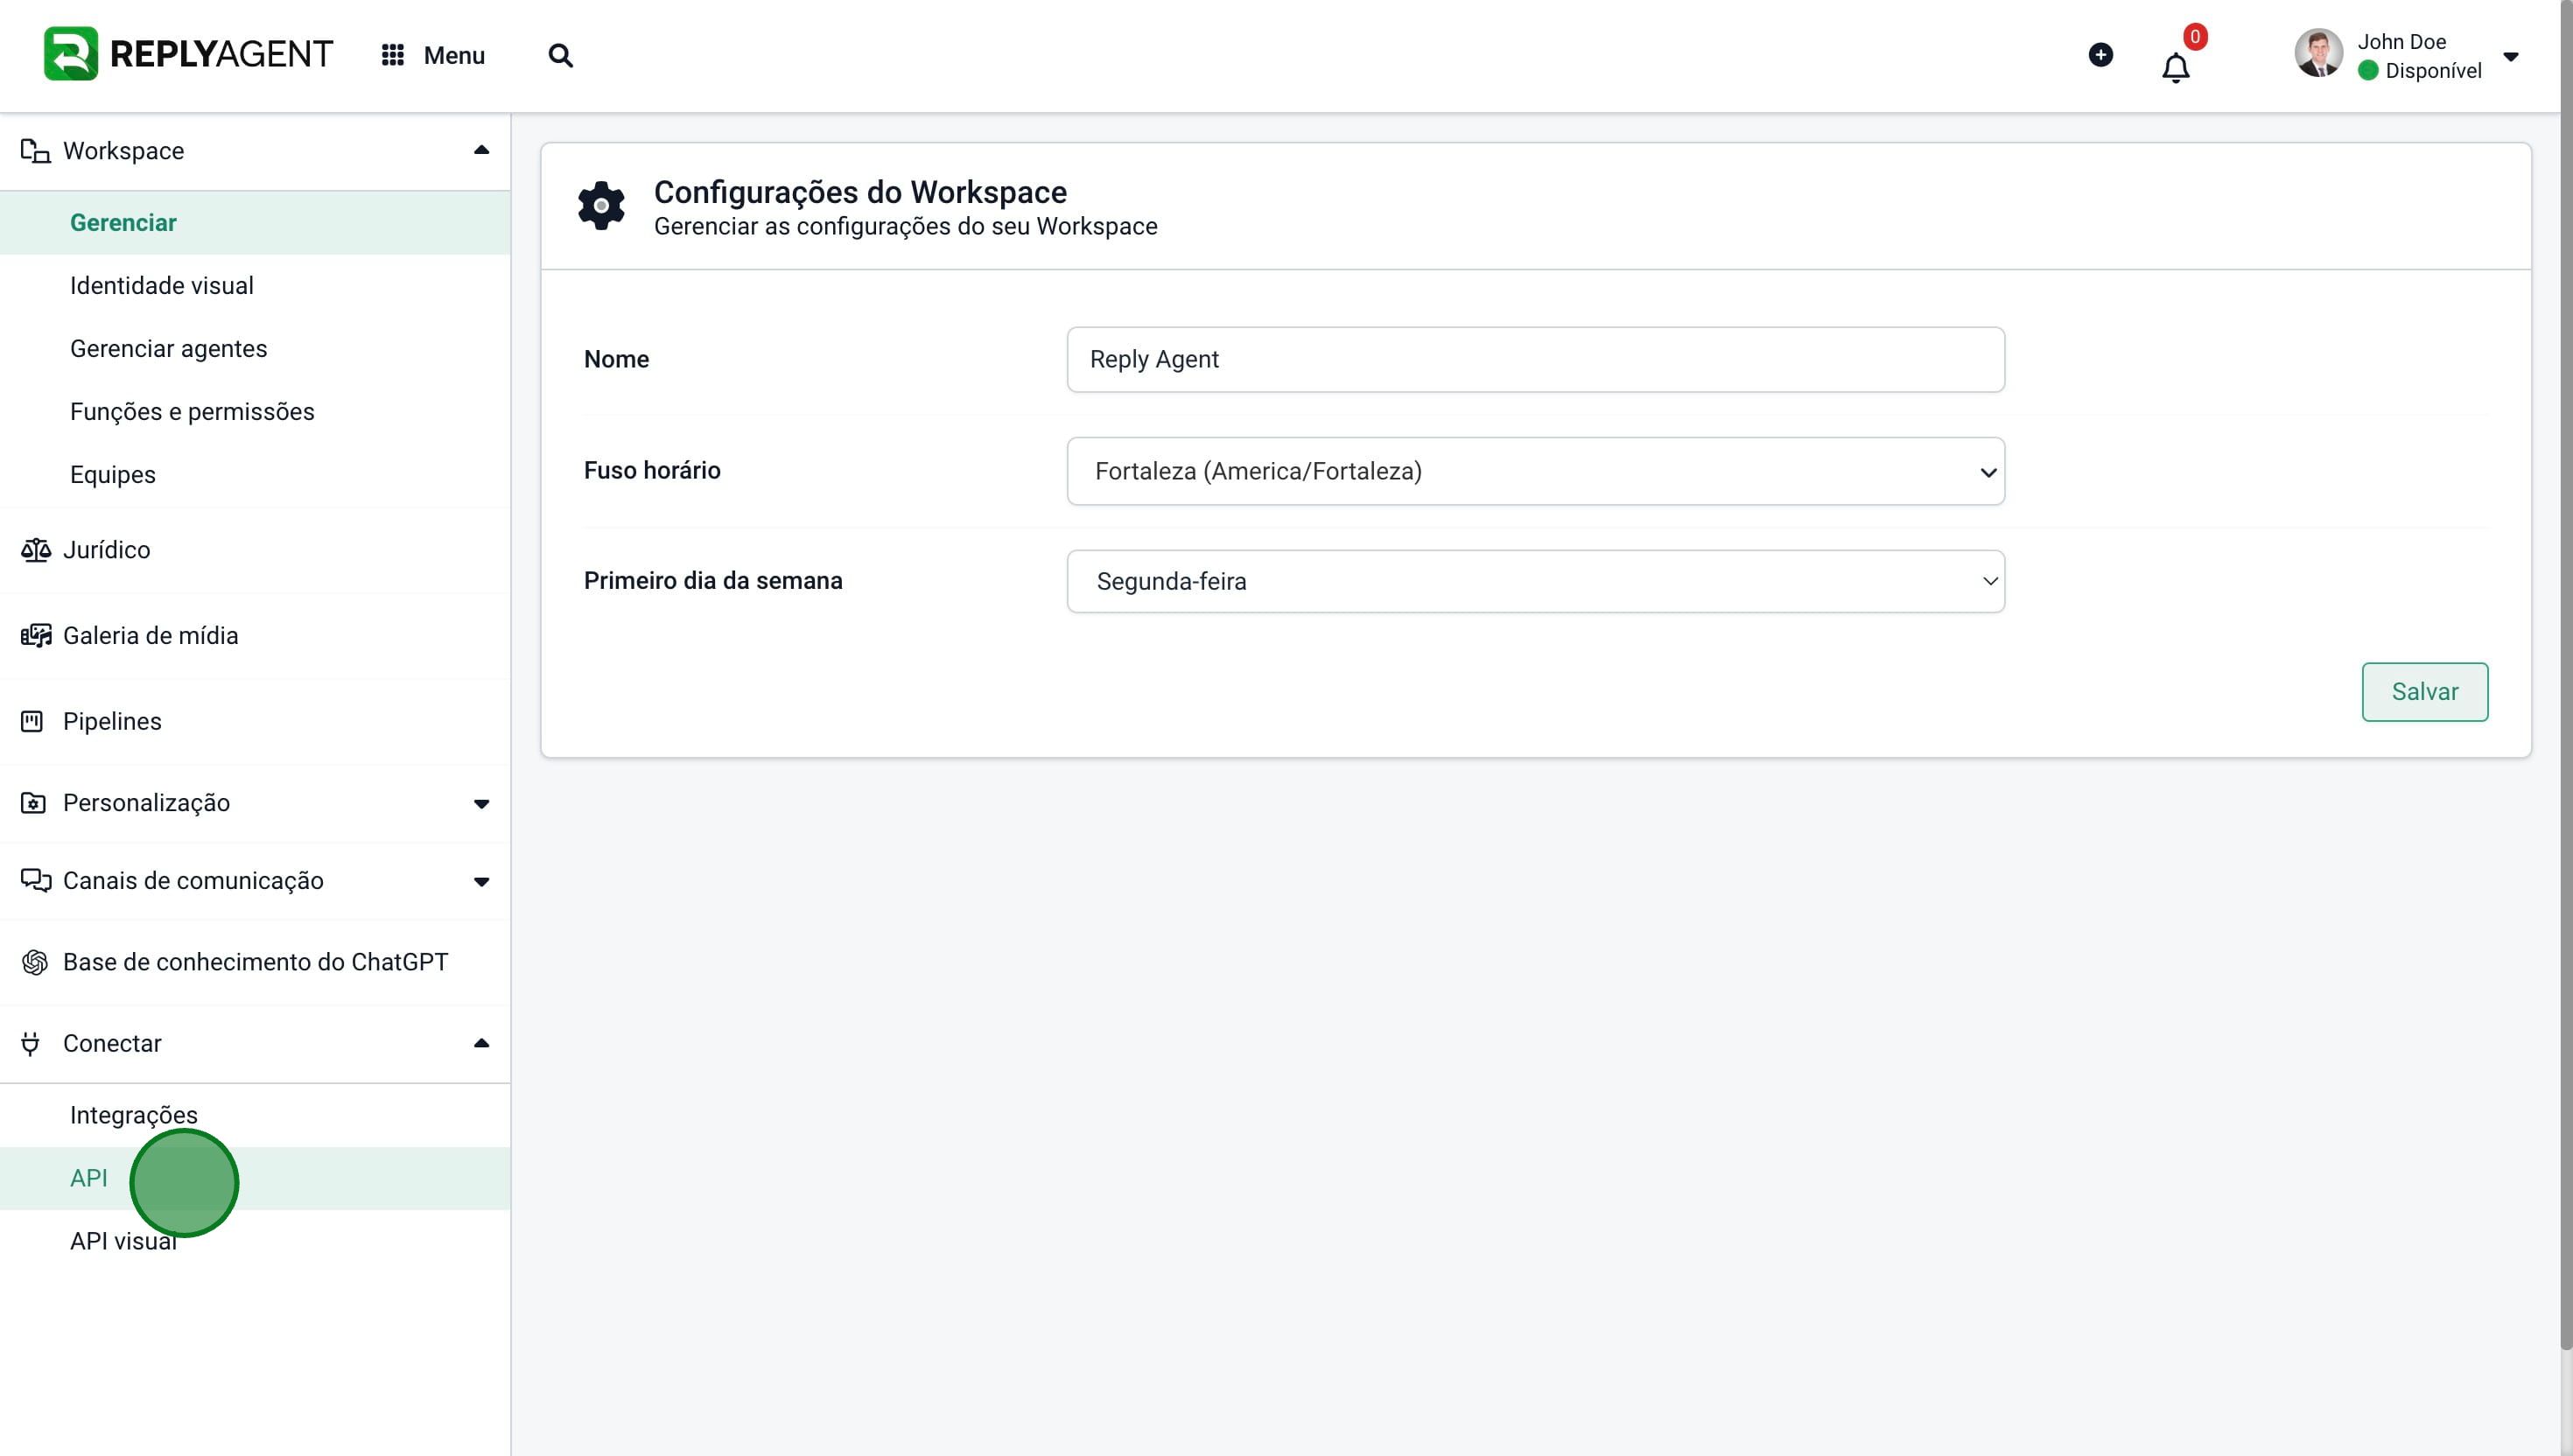Open the Fuso horário dropdown
This screenshot has height=1456, width=2573.
(1535, 471)
